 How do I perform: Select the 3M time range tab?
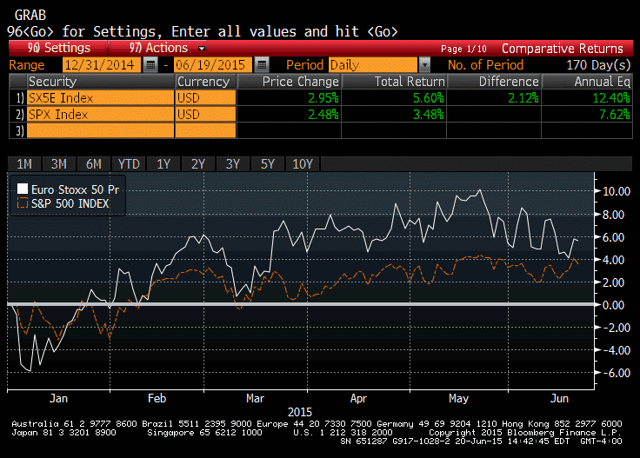[x=59, y=164]
